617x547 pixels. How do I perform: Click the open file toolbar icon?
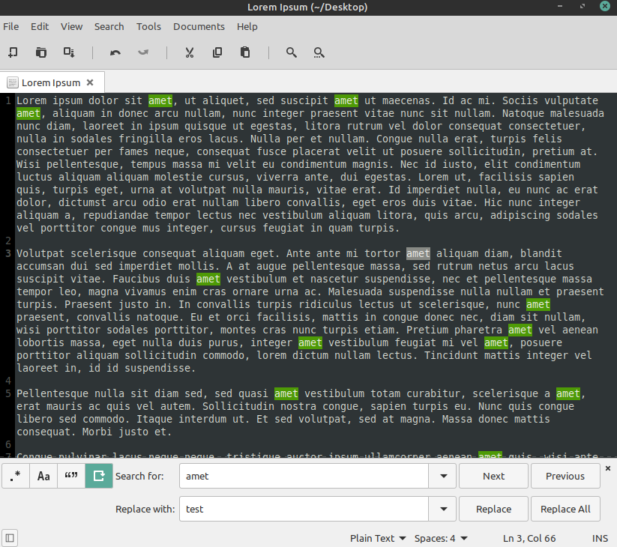(41, 52)
